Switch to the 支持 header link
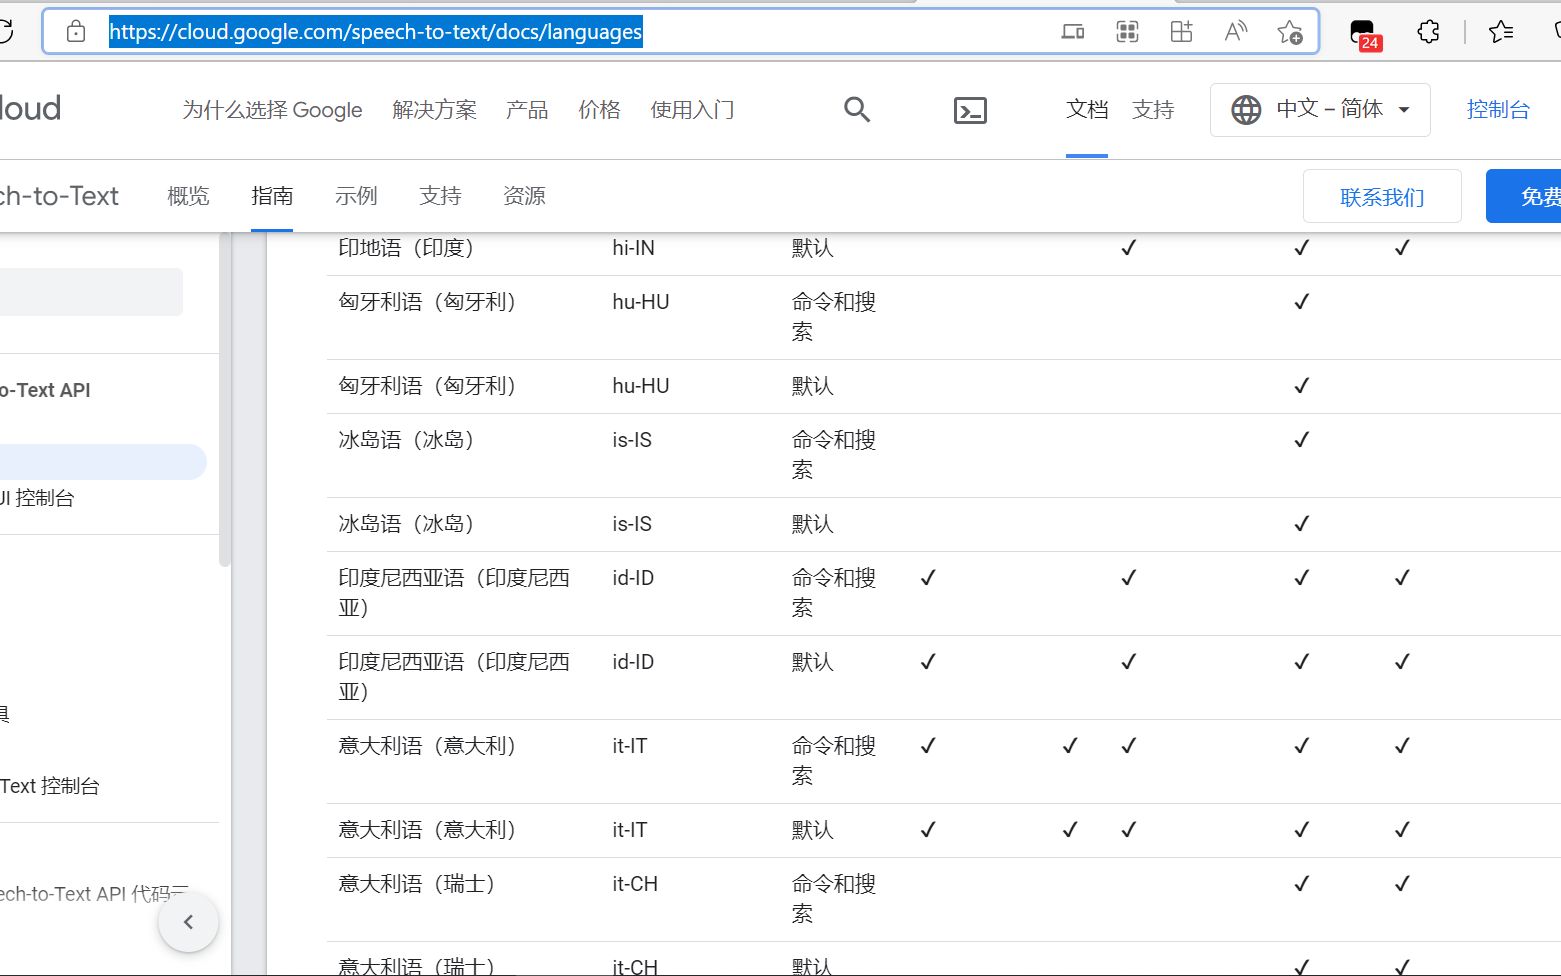 pos(1153,109)
